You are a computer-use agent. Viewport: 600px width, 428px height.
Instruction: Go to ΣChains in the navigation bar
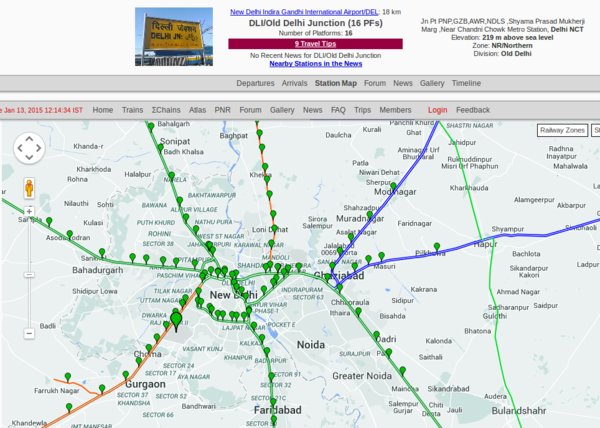click(163, 109)
